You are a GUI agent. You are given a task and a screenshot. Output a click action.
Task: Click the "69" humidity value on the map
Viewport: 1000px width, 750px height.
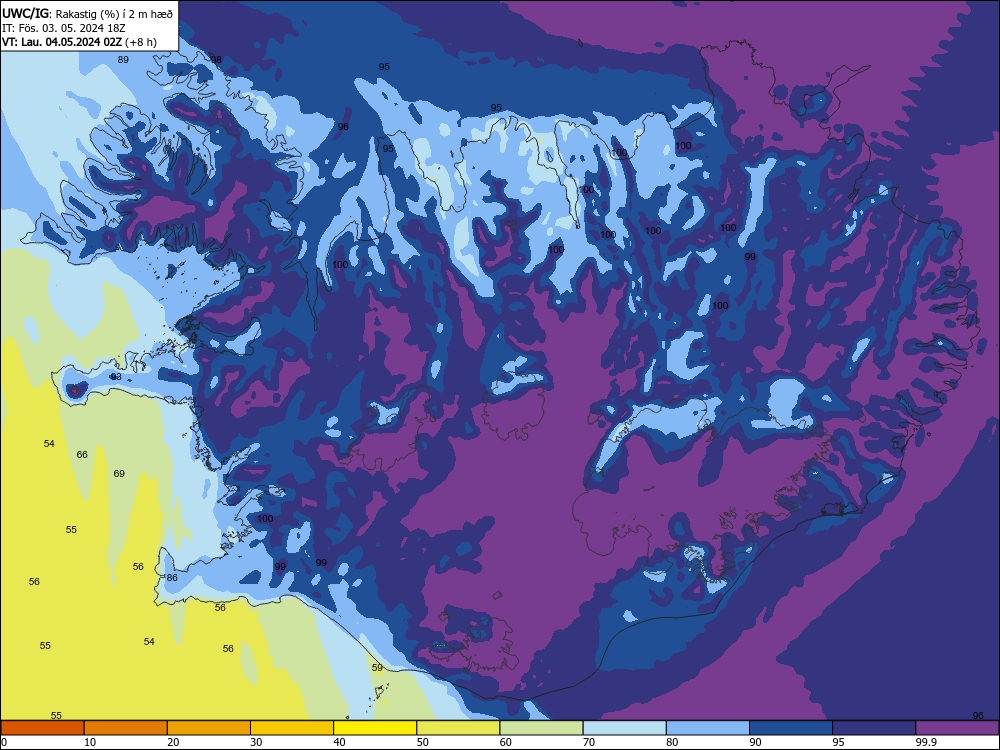coord(119,473)
